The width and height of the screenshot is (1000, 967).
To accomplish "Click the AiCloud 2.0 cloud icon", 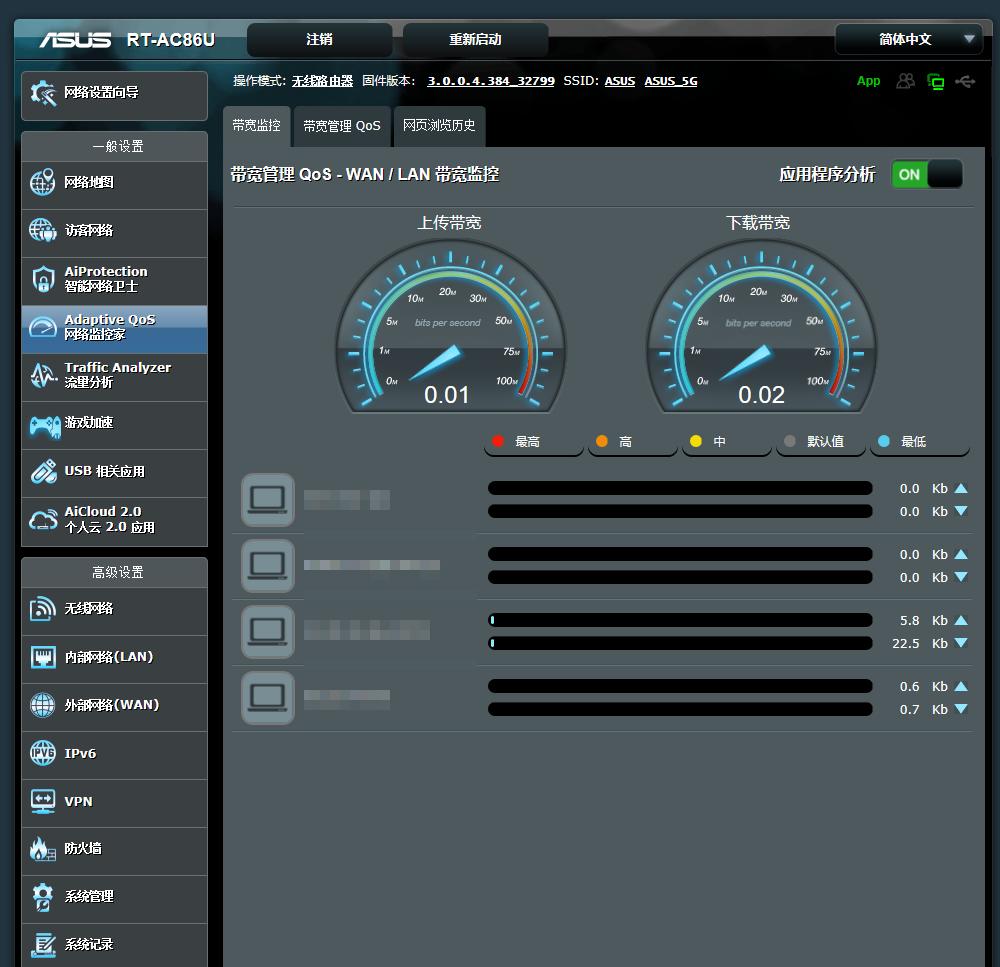I will (x=42, y=520).
